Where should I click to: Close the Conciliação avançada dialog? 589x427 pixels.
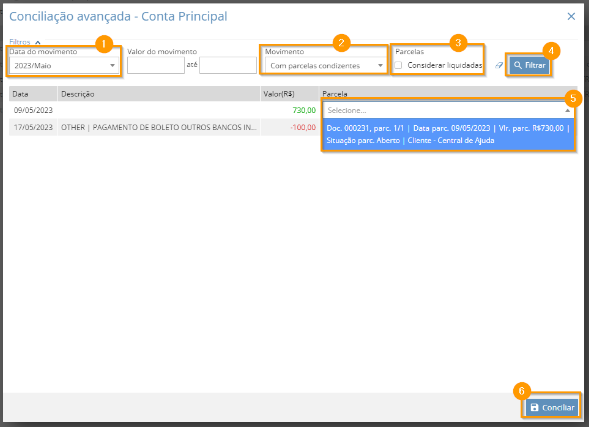pyautogui.click(x=571, y=17)
